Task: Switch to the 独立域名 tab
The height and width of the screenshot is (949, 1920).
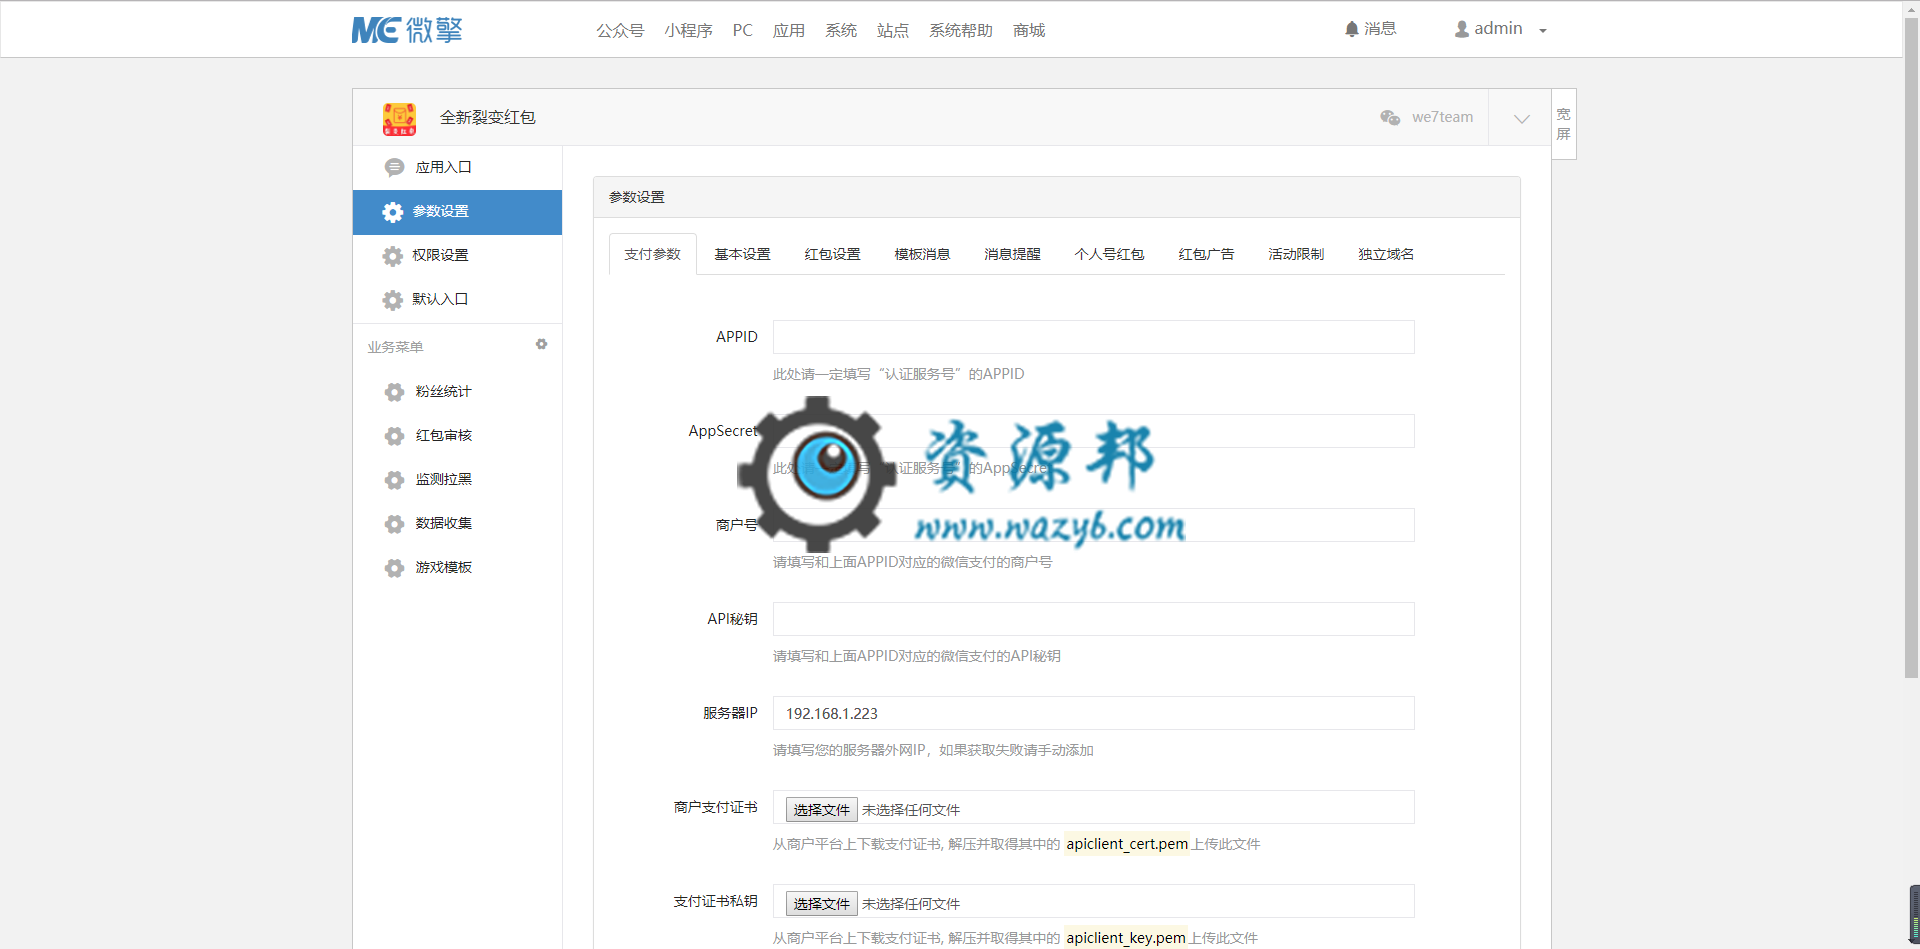Action: pos(1386,255)
